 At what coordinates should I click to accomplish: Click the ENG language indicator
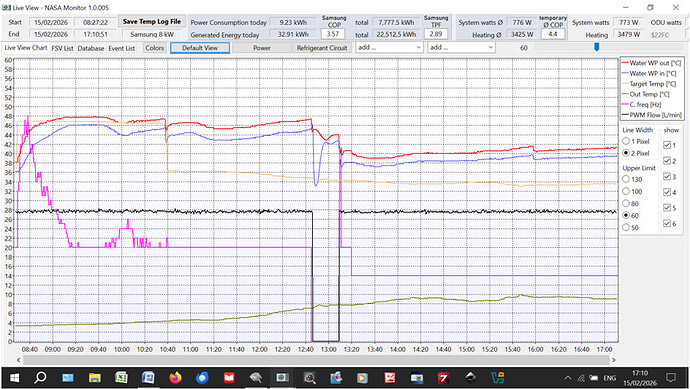[x=609, y=378]
